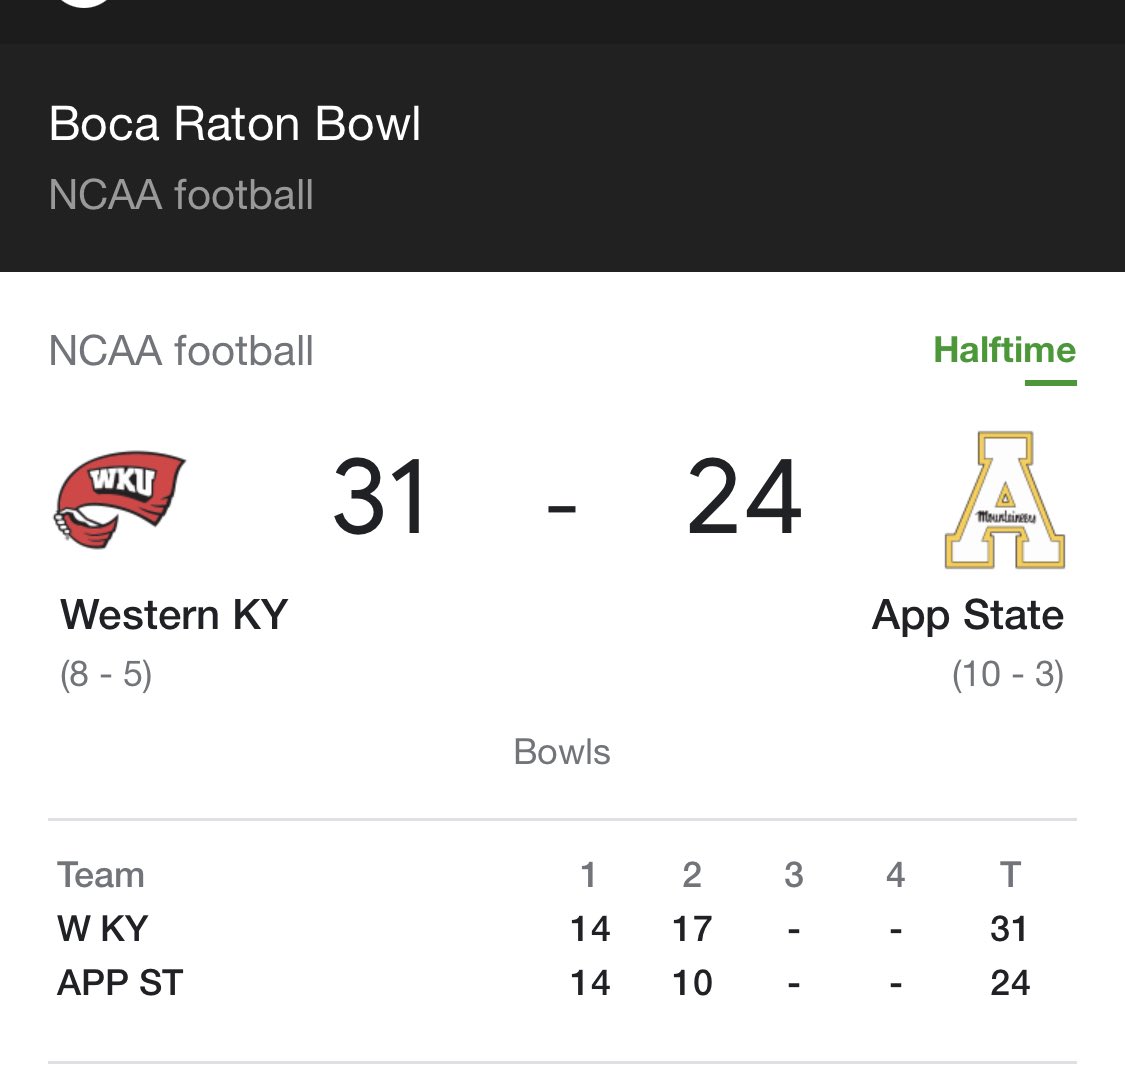Click the quarter 3 column header
Viewport: 1125px width, 1087px height.
click(794, 875)
